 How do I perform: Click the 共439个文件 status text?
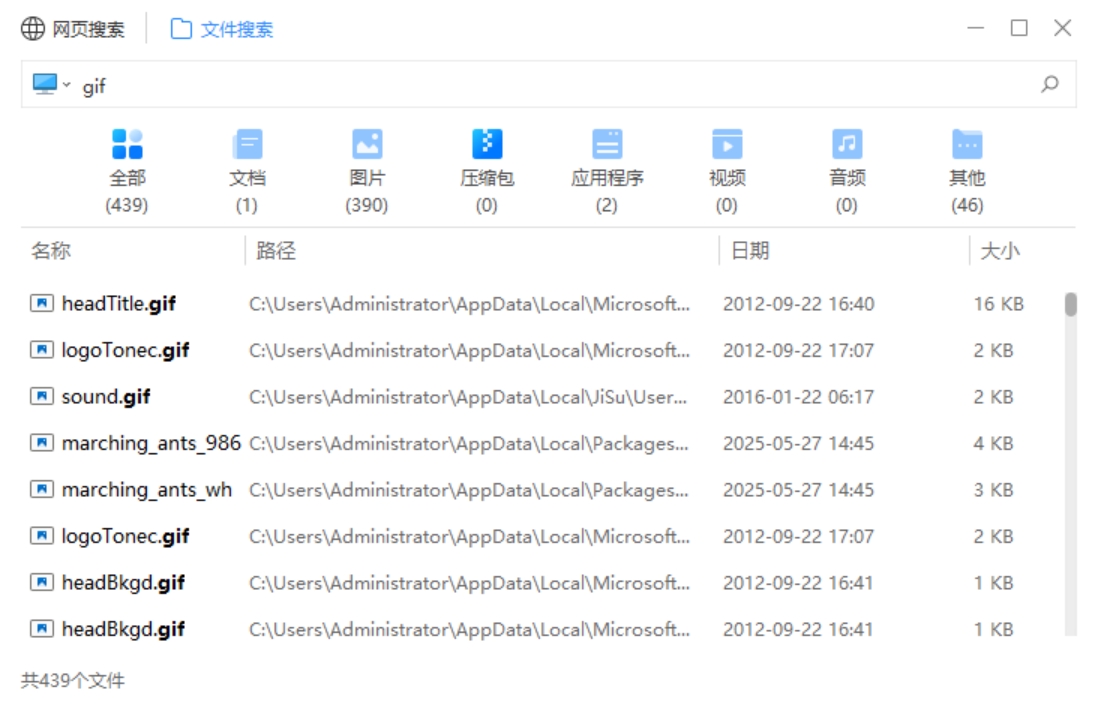point(73,681)
